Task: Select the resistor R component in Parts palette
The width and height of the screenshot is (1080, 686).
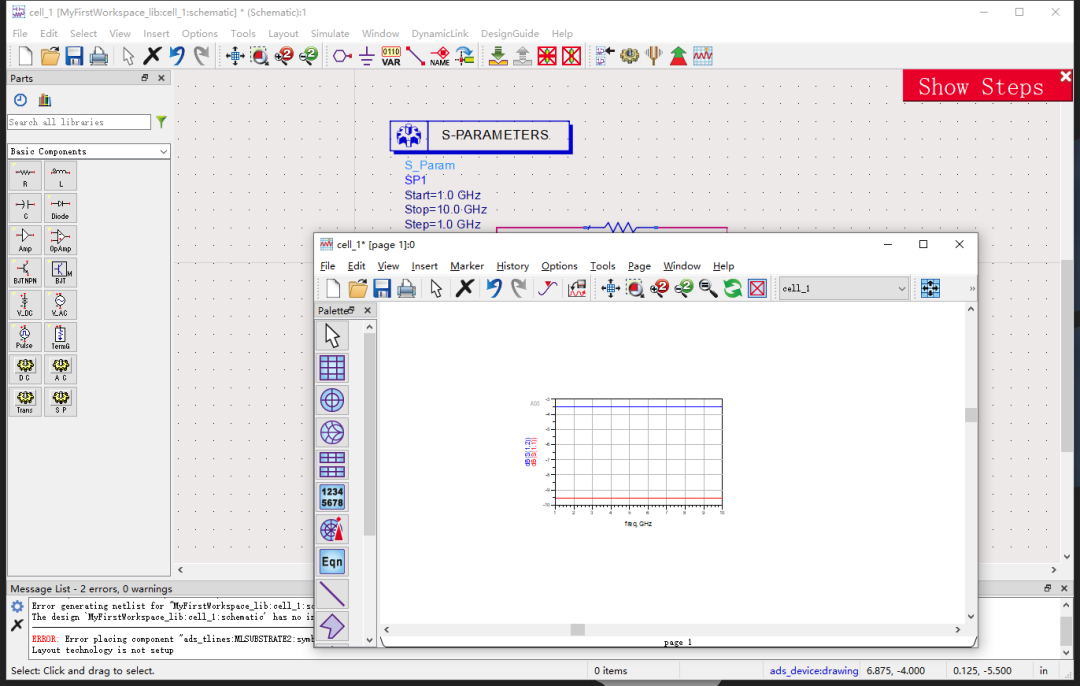Action: 25,176
